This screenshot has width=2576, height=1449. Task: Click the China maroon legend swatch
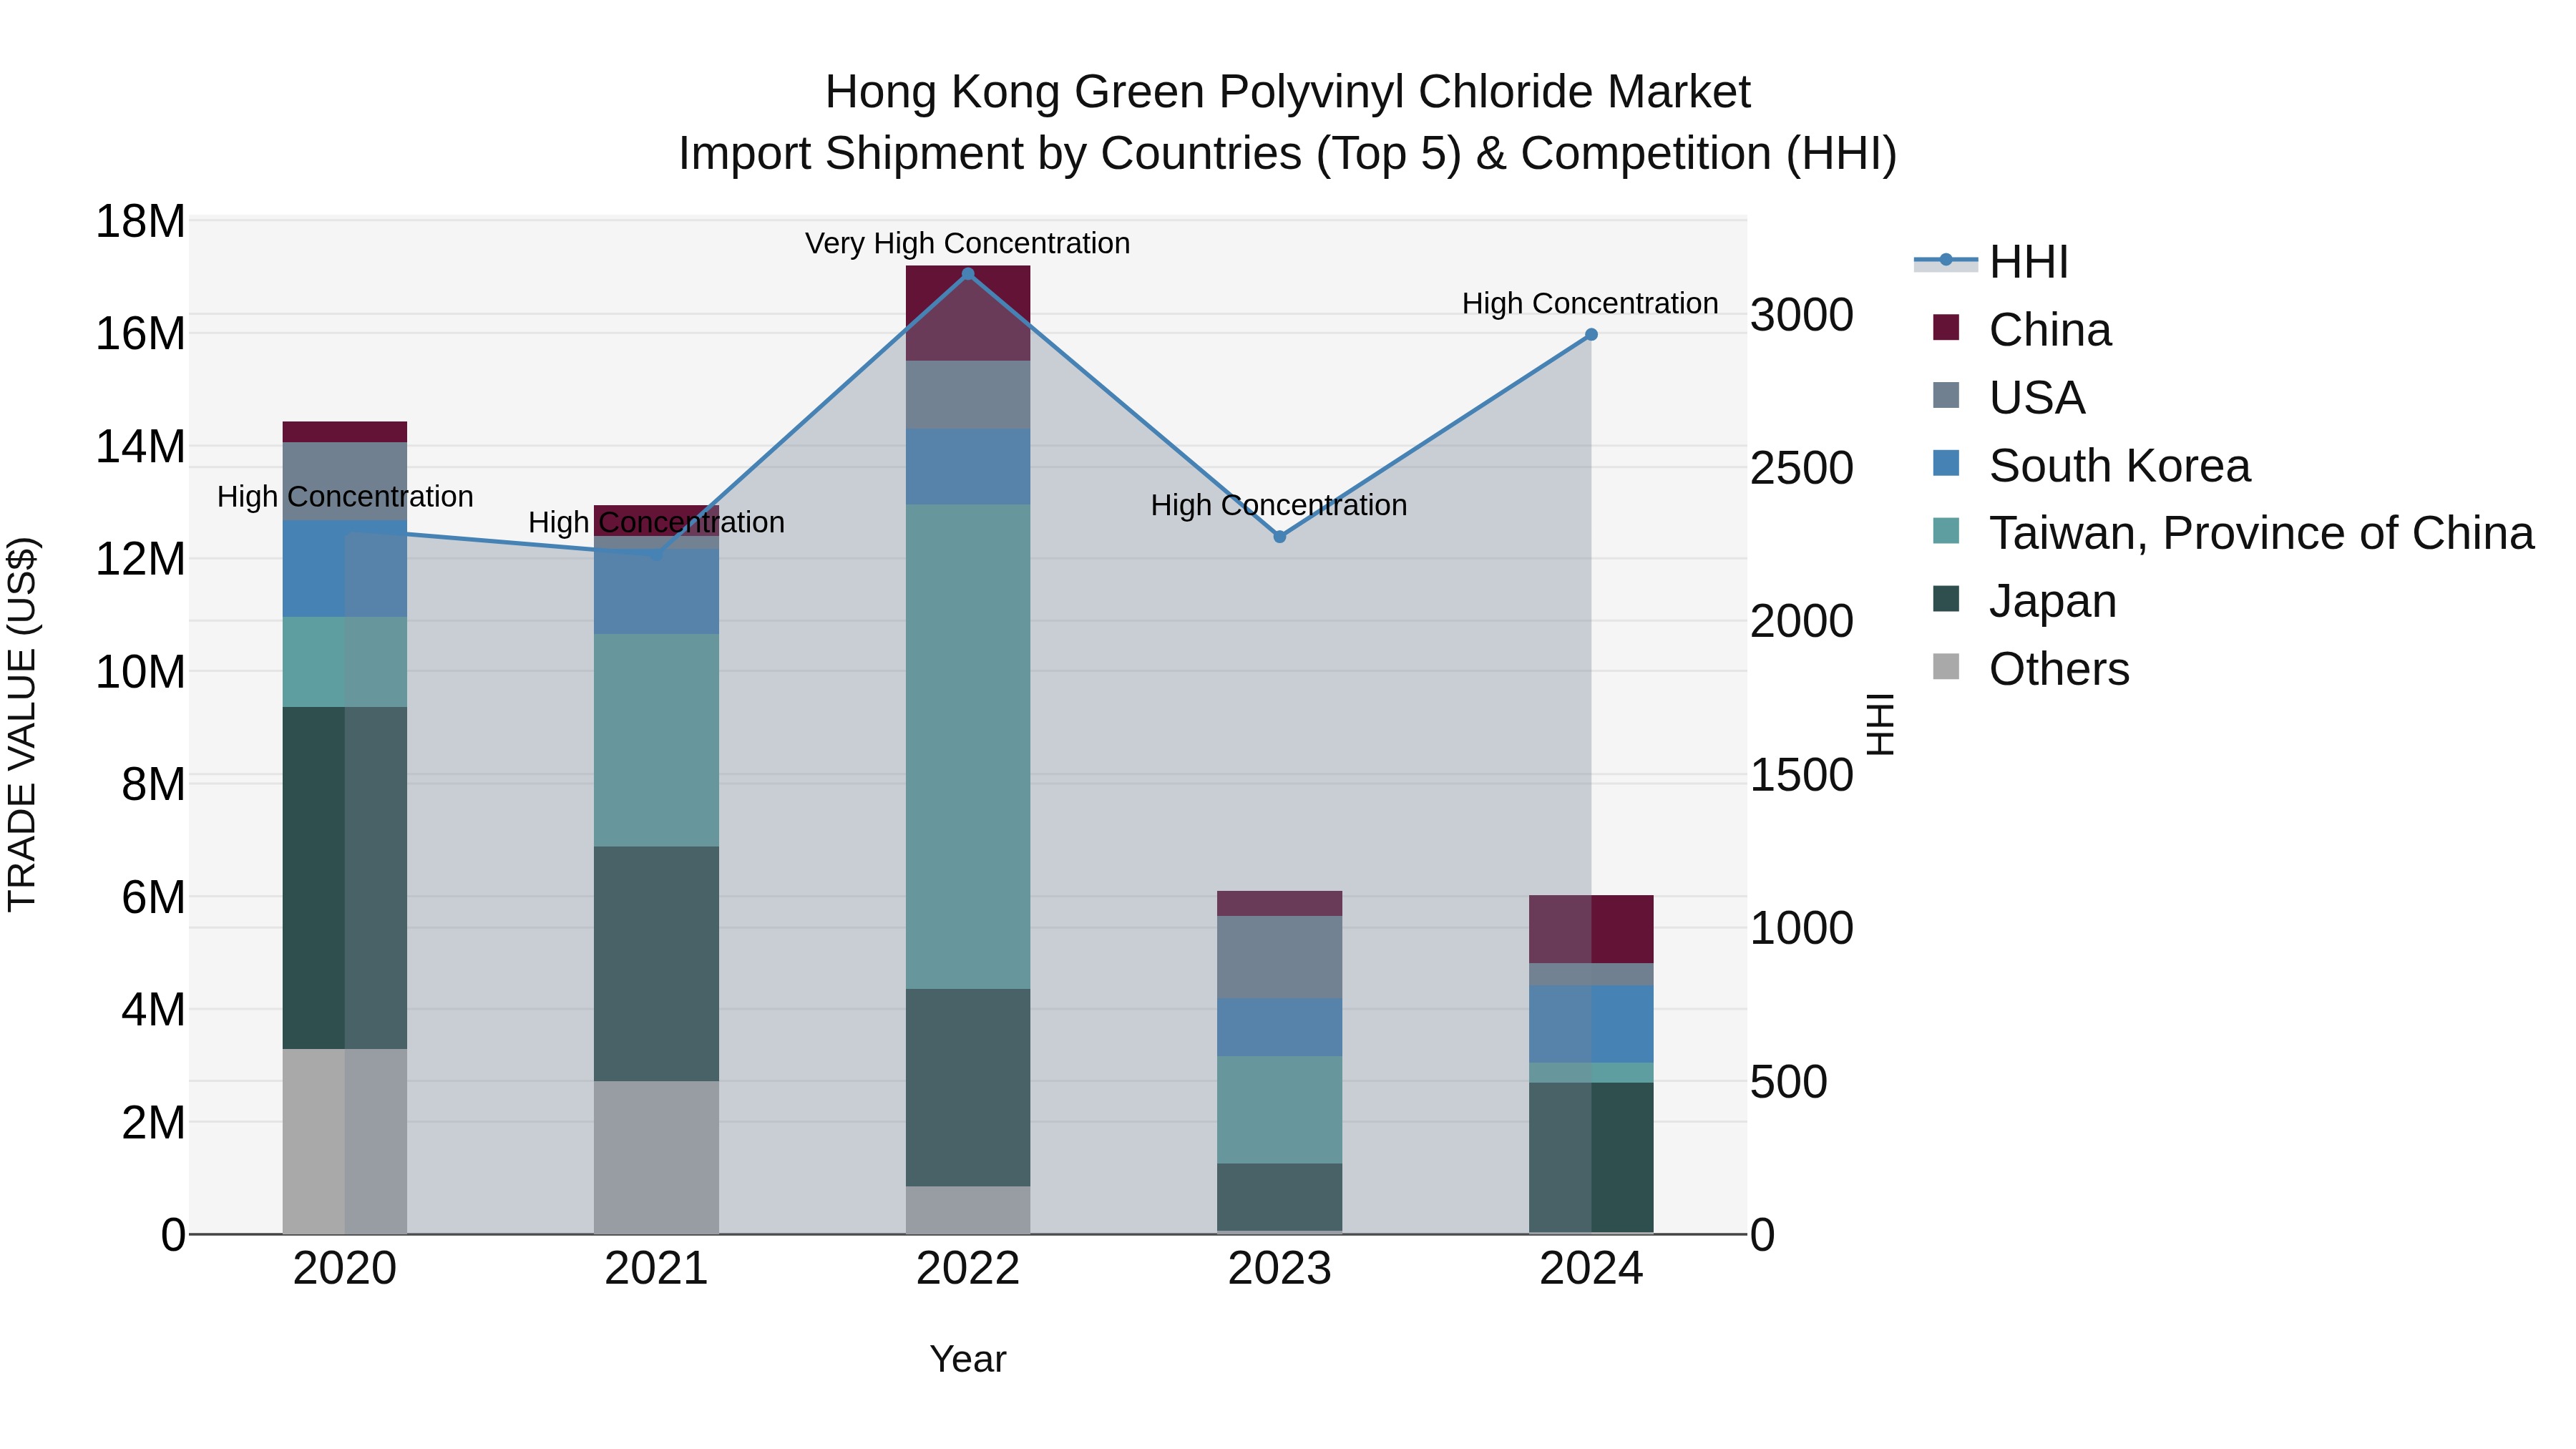(1946, 327)
